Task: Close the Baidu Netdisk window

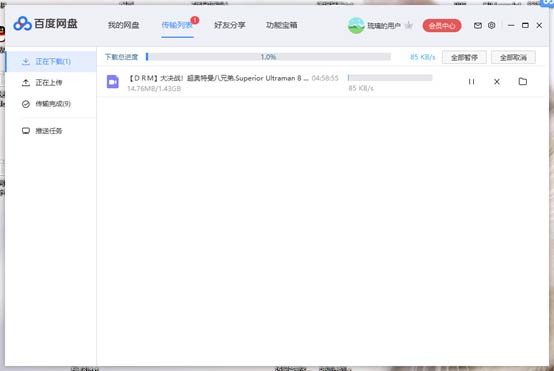Action: pyautogui.click(x=539, y=25)
